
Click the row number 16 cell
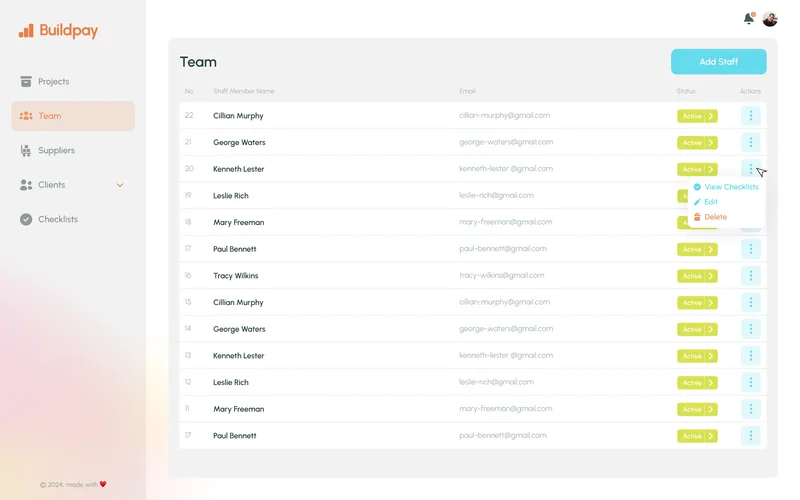[x=188, y=276]
